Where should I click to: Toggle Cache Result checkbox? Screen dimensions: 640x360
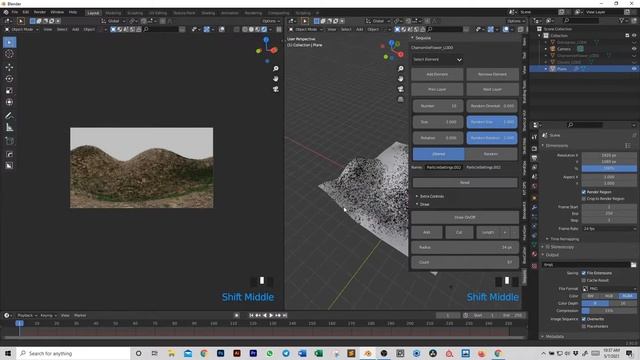(x=584, y=280)
